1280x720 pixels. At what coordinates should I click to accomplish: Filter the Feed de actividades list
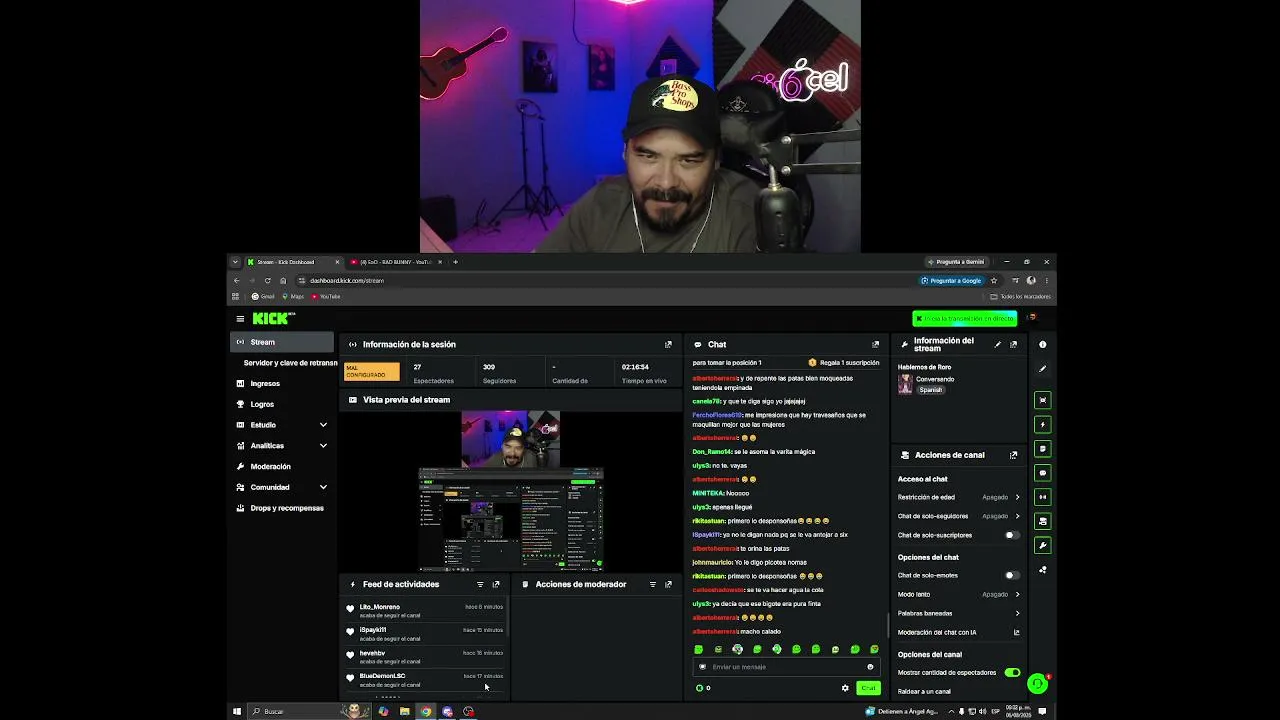(x=480, y=585)
